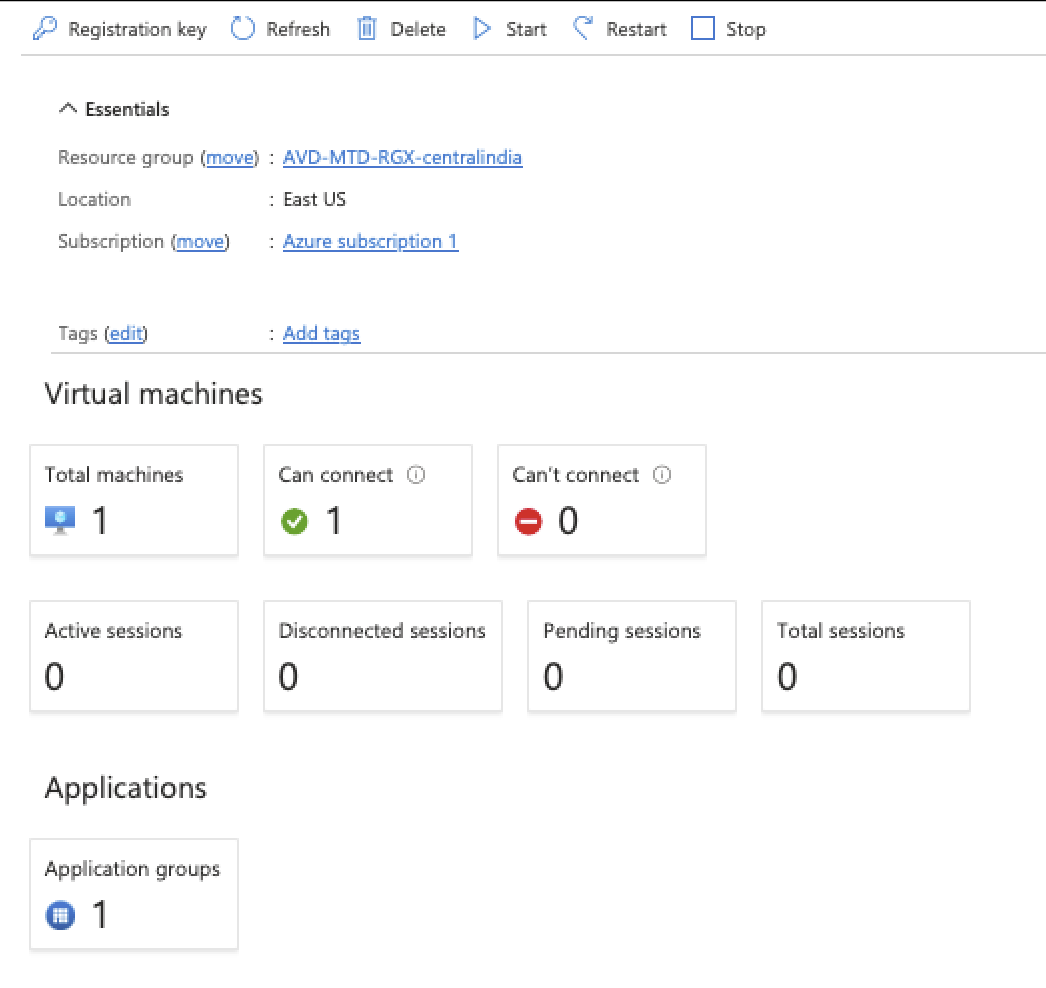
Task: Click the monitor icon under Total machines
Action: point(58,520)
